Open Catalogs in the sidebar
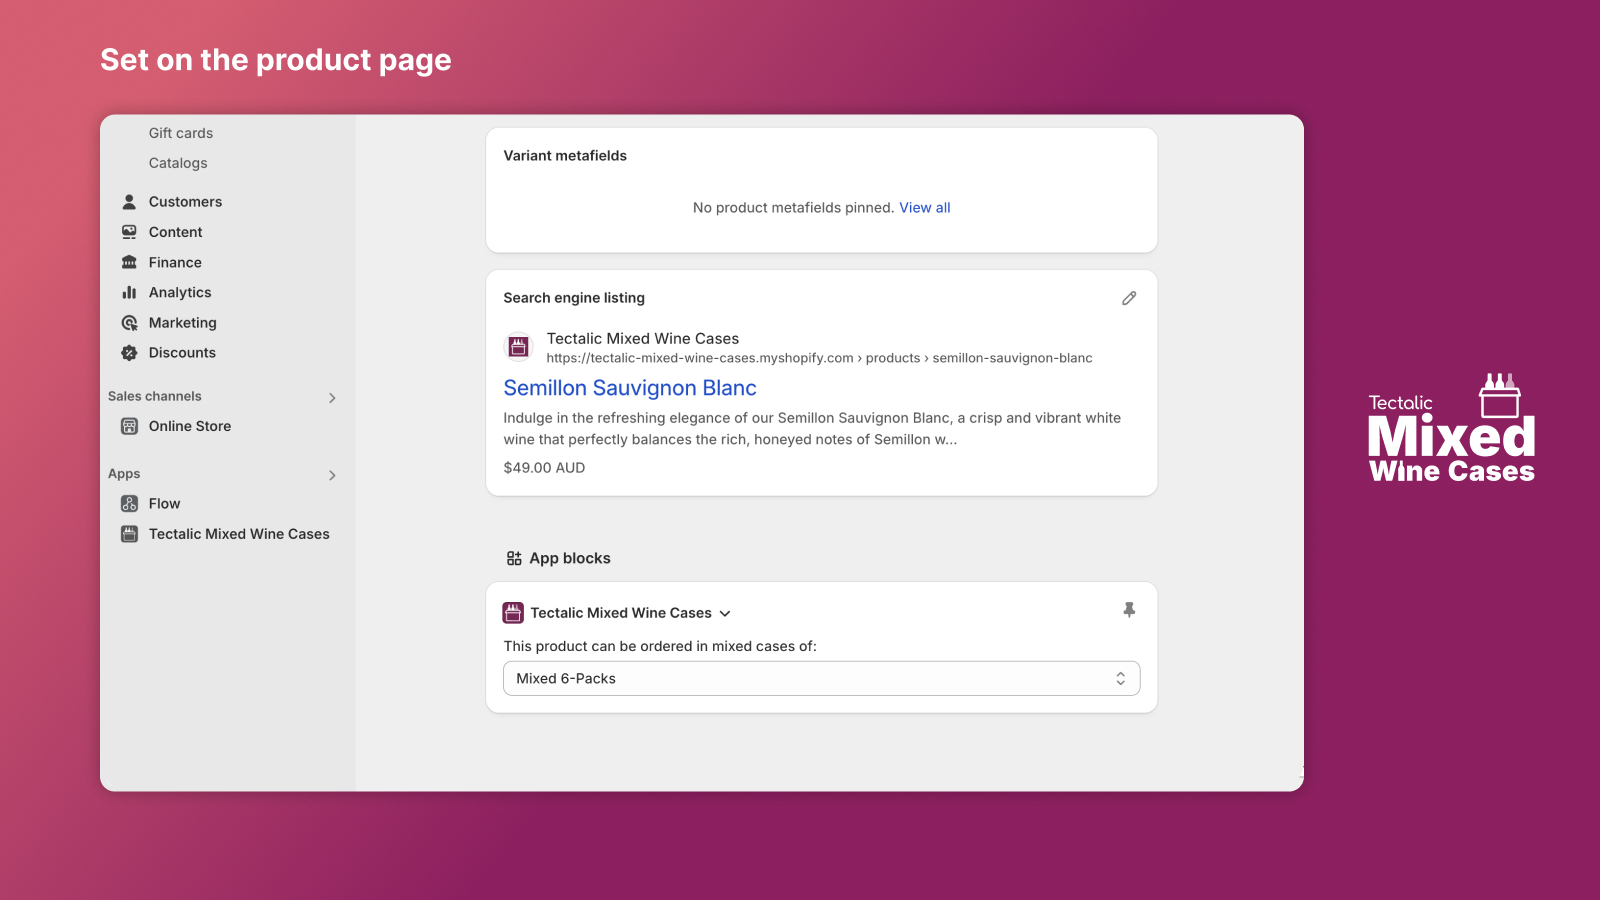The image size is (1600, 900). point(178,163)
